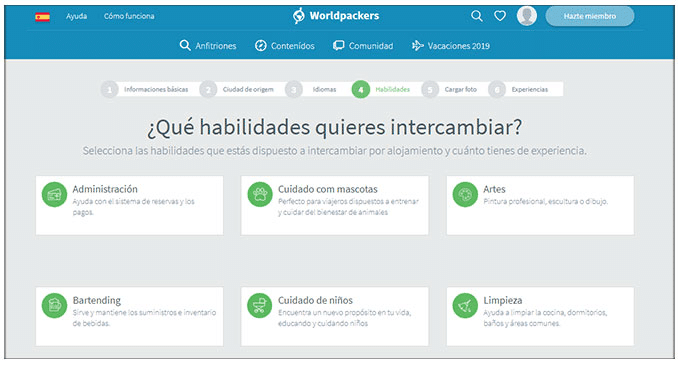
Task: Select the Bartending skill title
Action: point(97,300)
